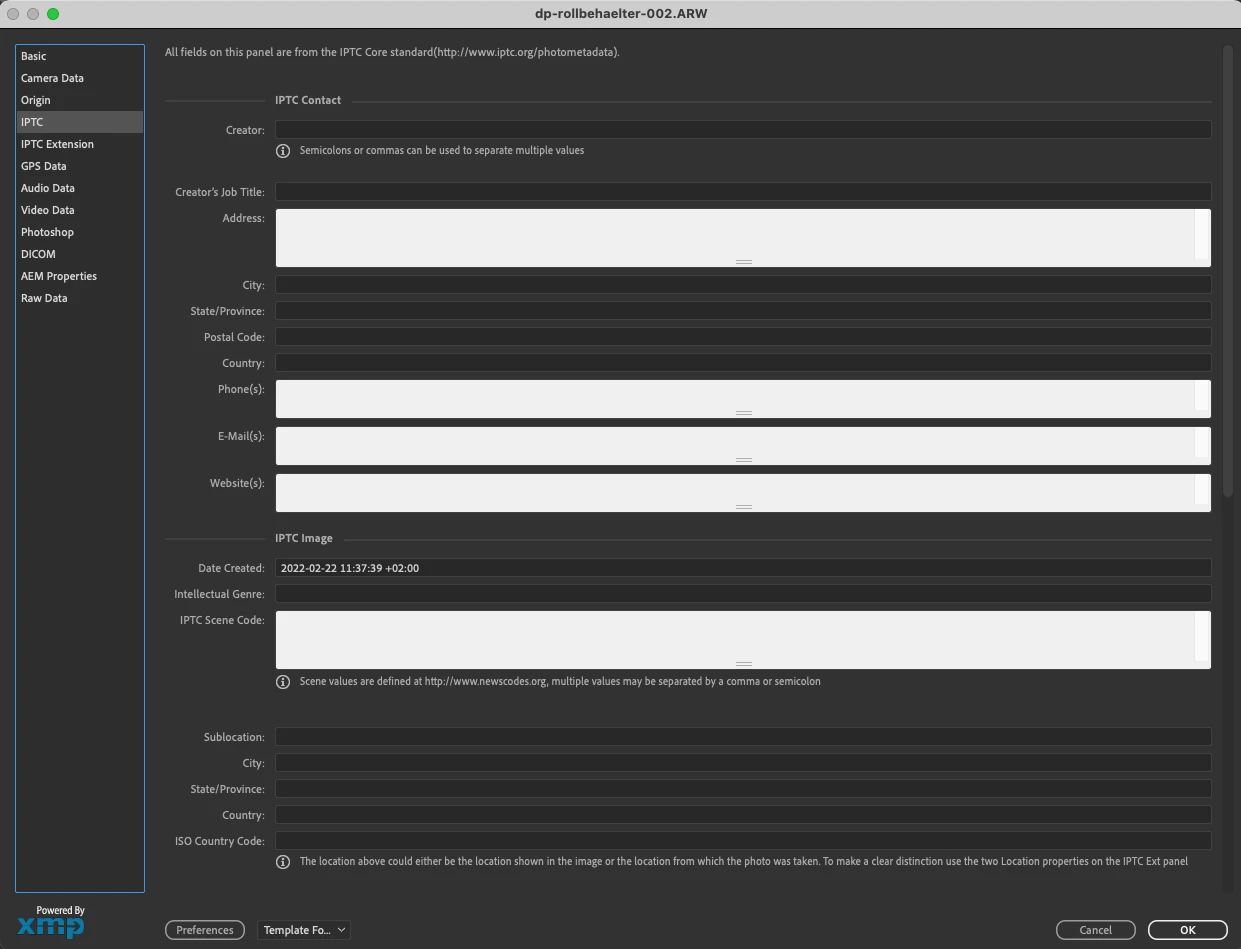Open the Basic metadata panel
The width and height of the screenshot is (1241, 949).
(80, 56)
